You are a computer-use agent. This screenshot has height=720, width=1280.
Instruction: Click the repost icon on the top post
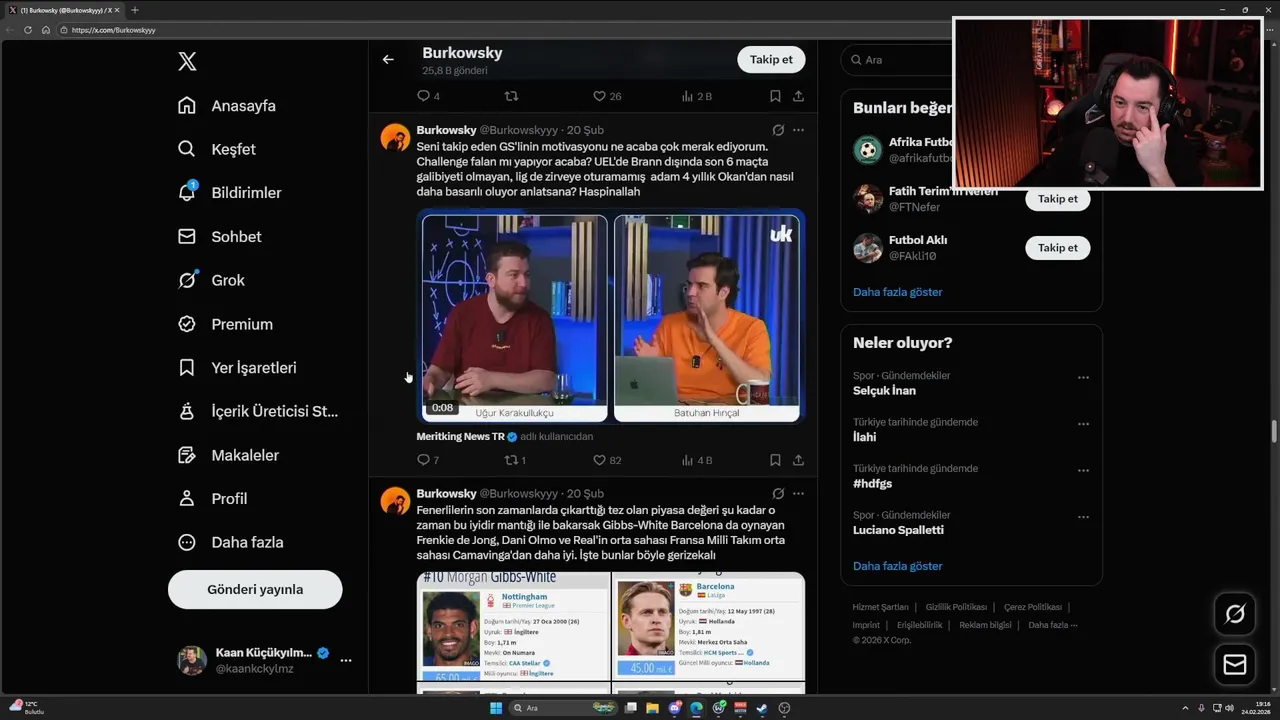[511, 96]
